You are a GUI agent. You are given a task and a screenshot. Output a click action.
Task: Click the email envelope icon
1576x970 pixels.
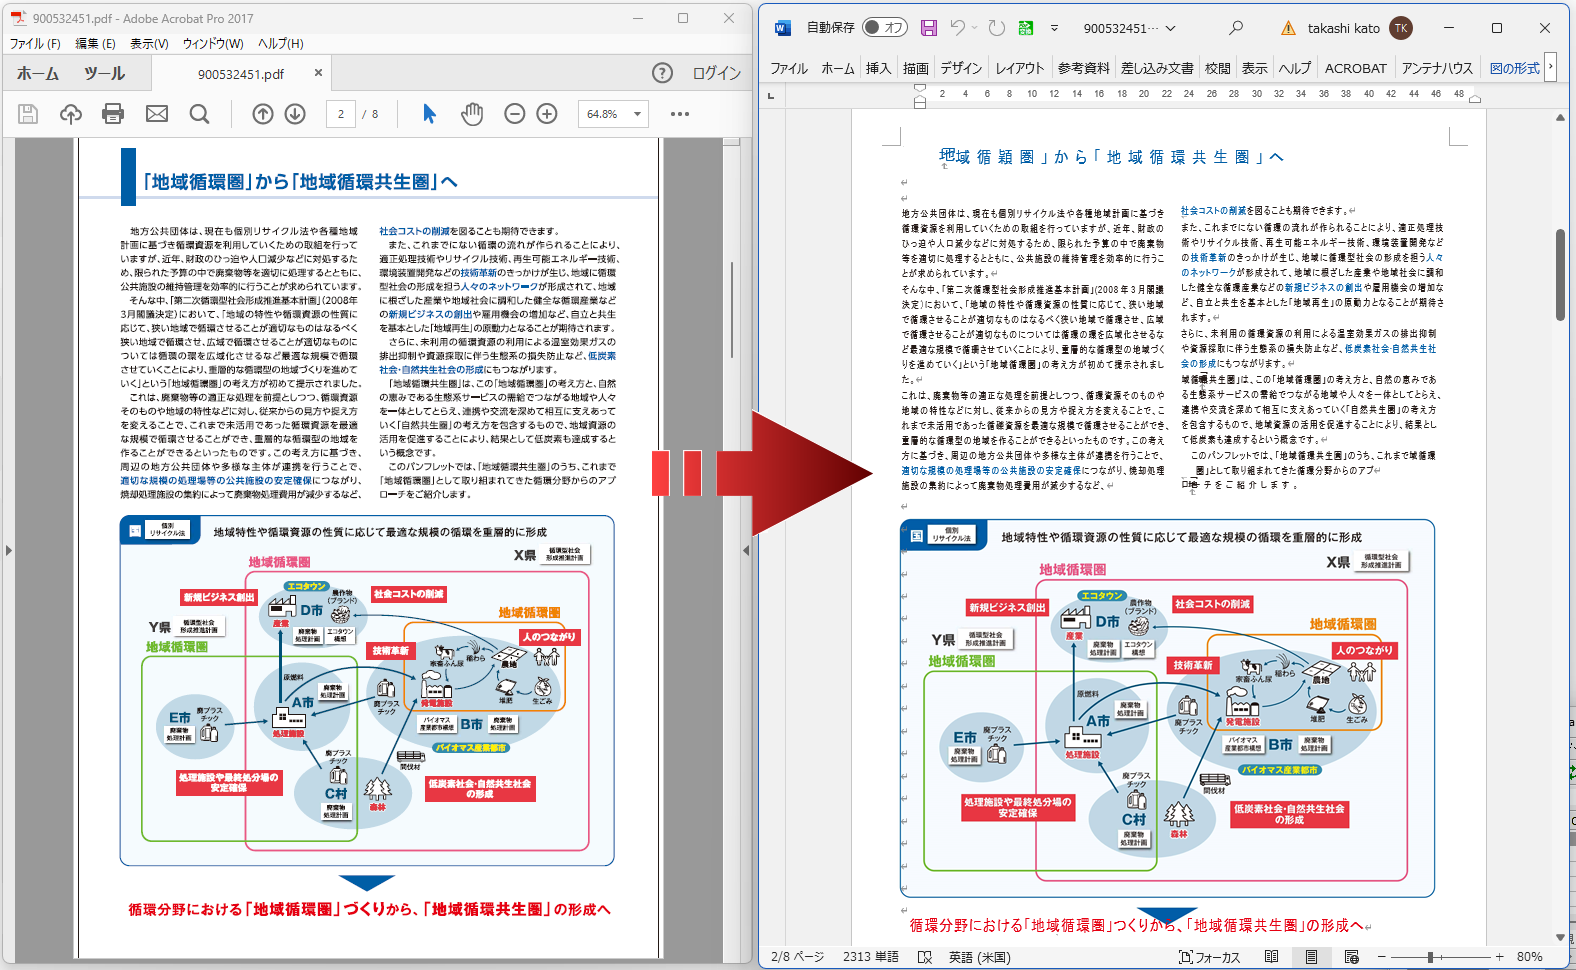click(x=157, y=114)
